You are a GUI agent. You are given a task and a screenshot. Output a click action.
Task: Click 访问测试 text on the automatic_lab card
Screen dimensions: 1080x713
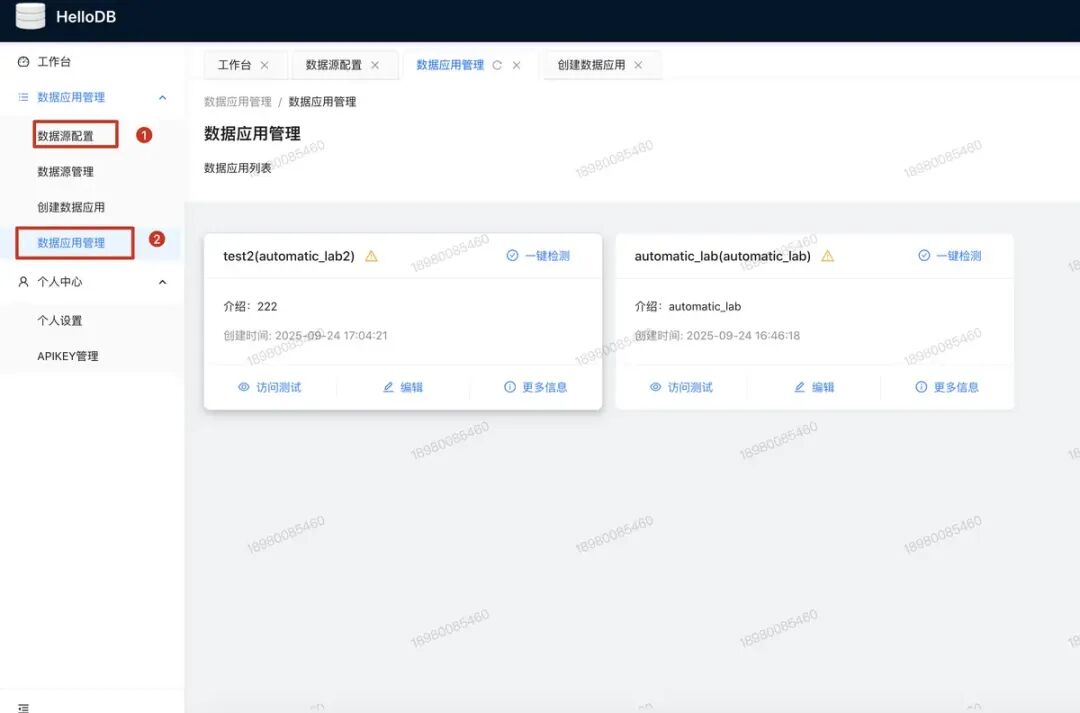point(690,387)
